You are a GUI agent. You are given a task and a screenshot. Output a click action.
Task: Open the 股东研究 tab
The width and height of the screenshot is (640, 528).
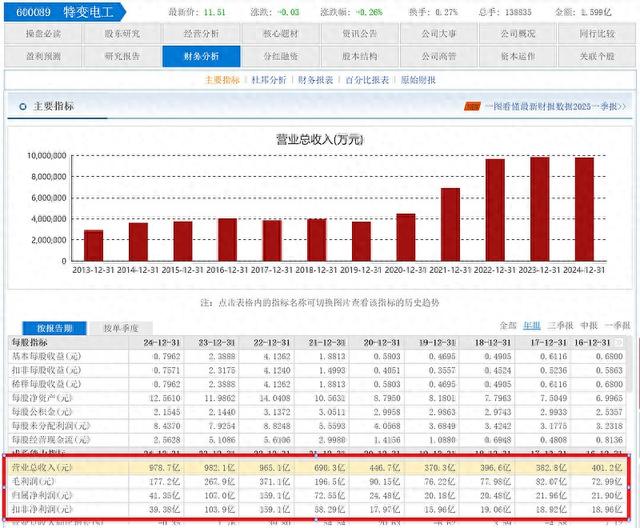pos(122,33)
